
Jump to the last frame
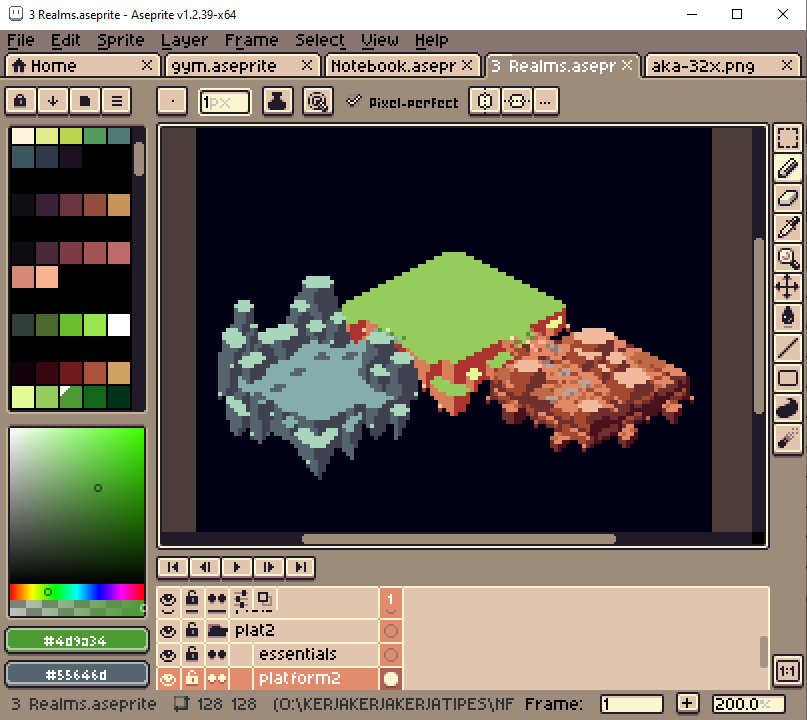pos(300,567)
